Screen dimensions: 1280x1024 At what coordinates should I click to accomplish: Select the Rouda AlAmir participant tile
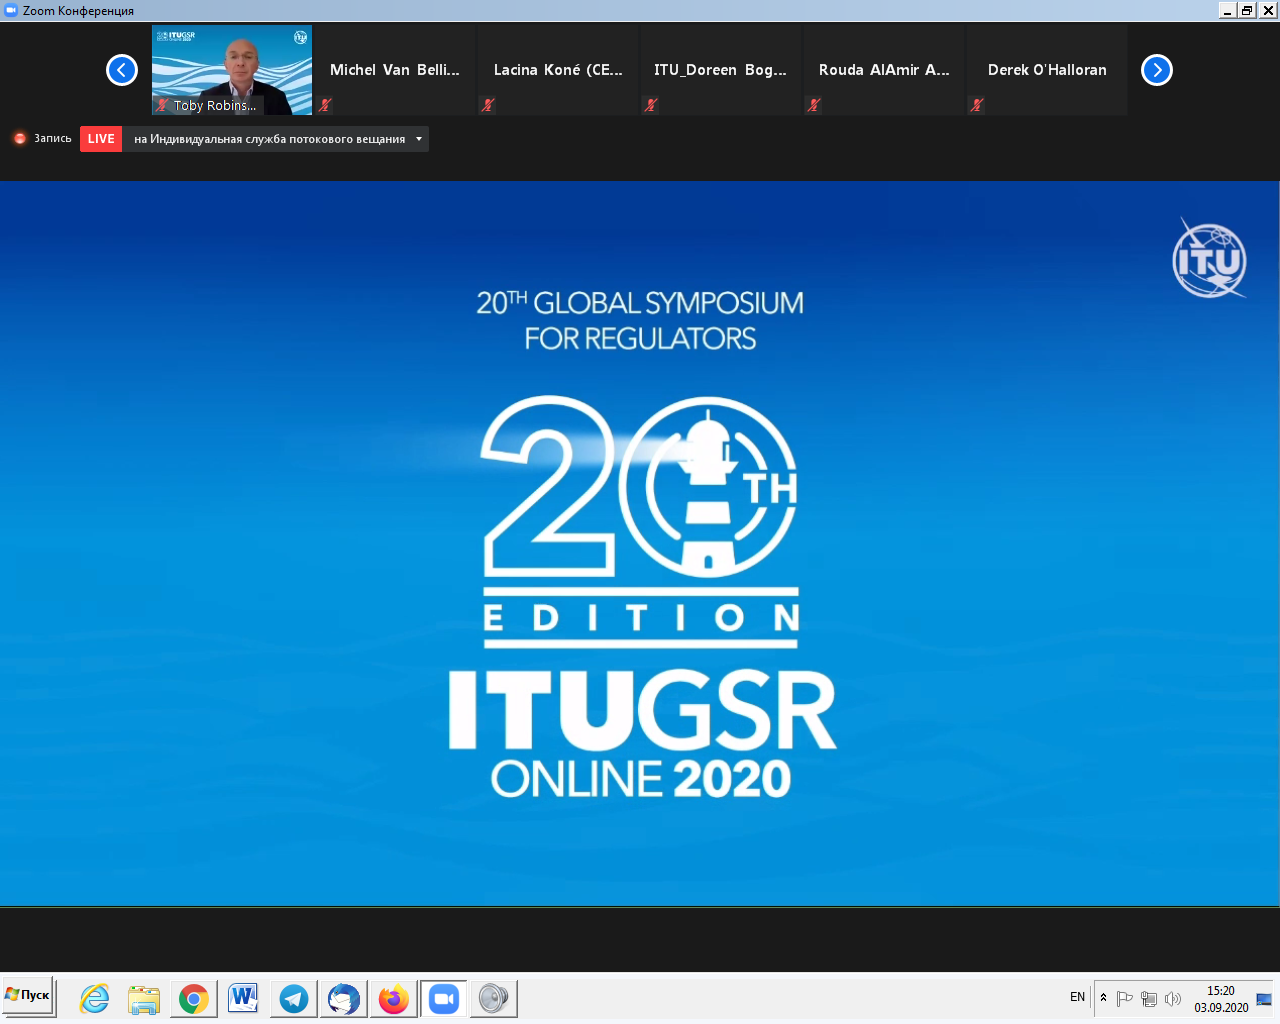point(884,70)
